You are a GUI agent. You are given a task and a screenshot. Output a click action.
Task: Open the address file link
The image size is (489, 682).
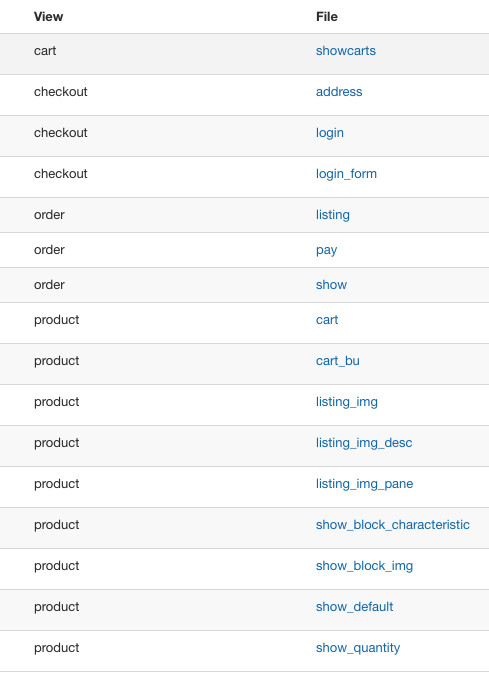click(339, 92)
